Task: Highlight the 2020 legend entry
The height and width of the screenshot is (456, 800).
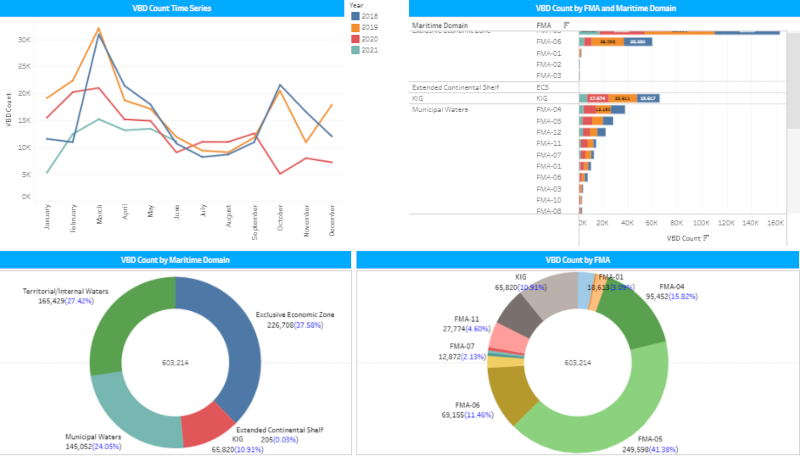Action: point(369,38)
